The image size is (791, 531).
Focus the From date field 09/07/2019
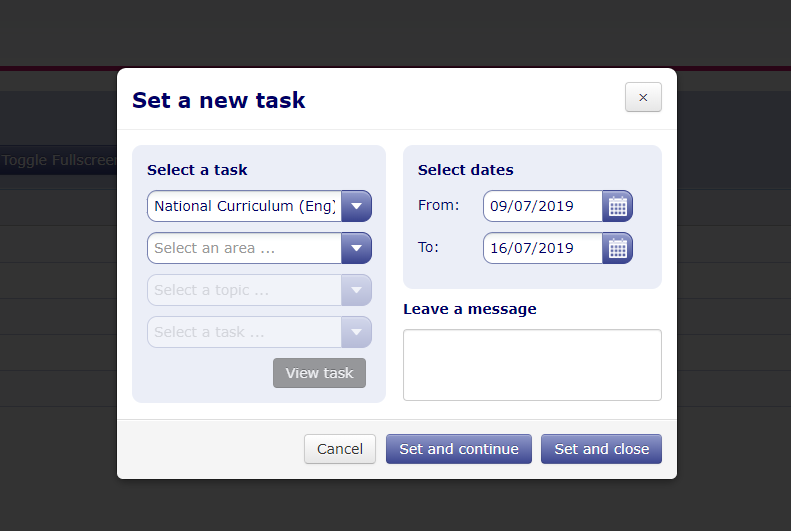pyautogui.click(x=543, y=206)
